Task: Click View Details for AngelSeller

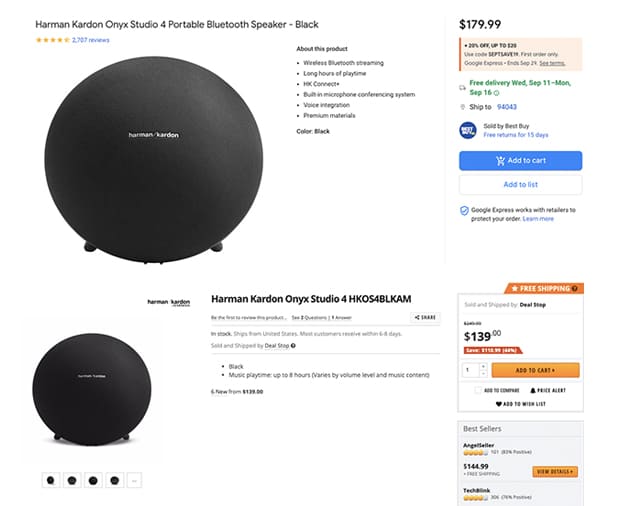Action: coord(555,471)
